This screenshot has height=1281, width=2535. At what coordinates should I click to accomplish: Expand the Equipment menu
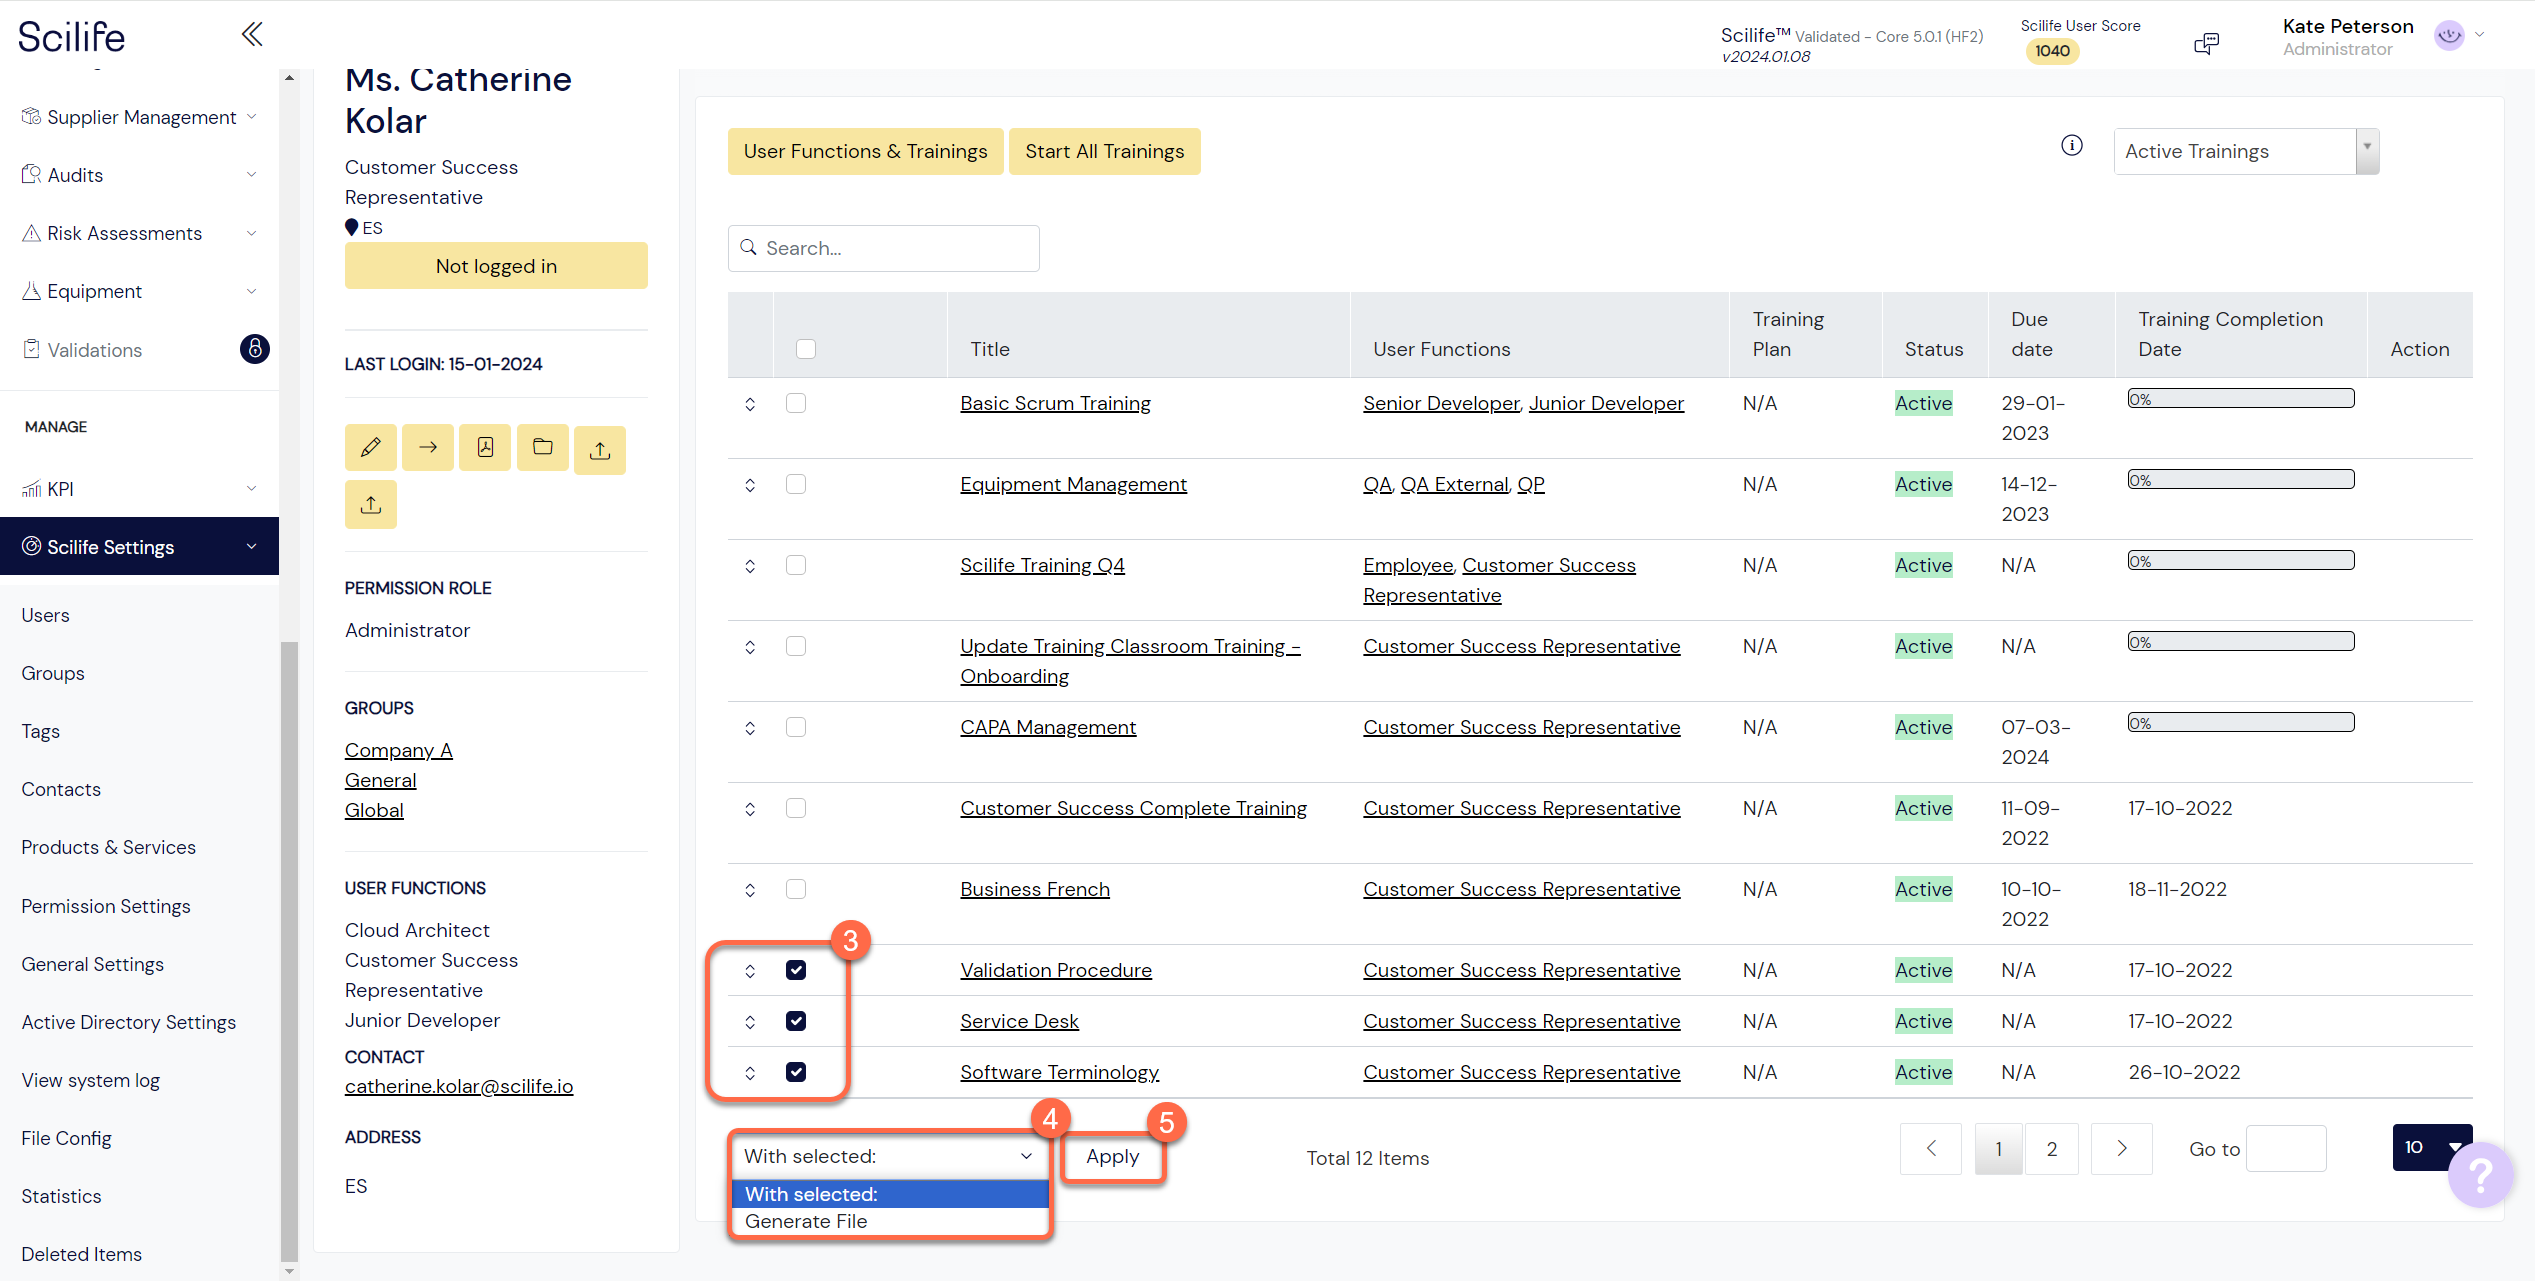pyautogui.click(x=140, y=291)
